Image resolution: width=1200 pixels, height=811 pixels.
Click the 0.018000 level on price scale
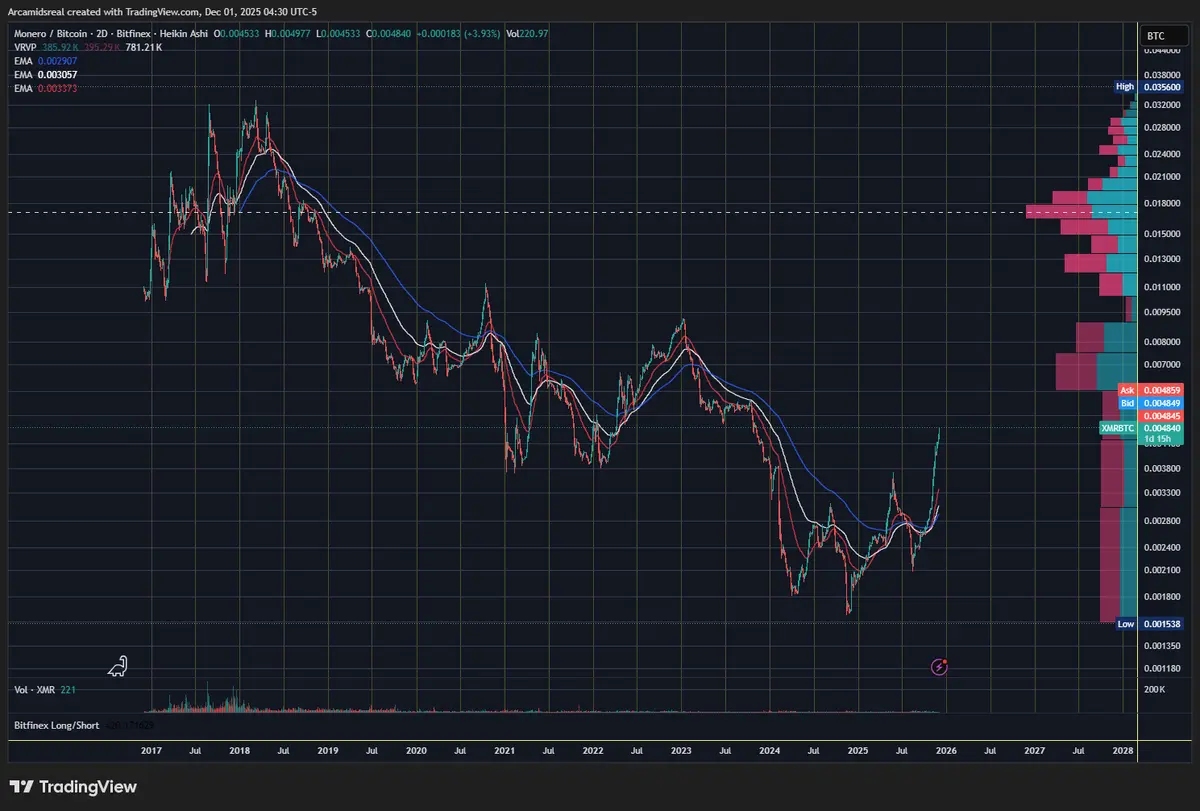[1161, 203]
